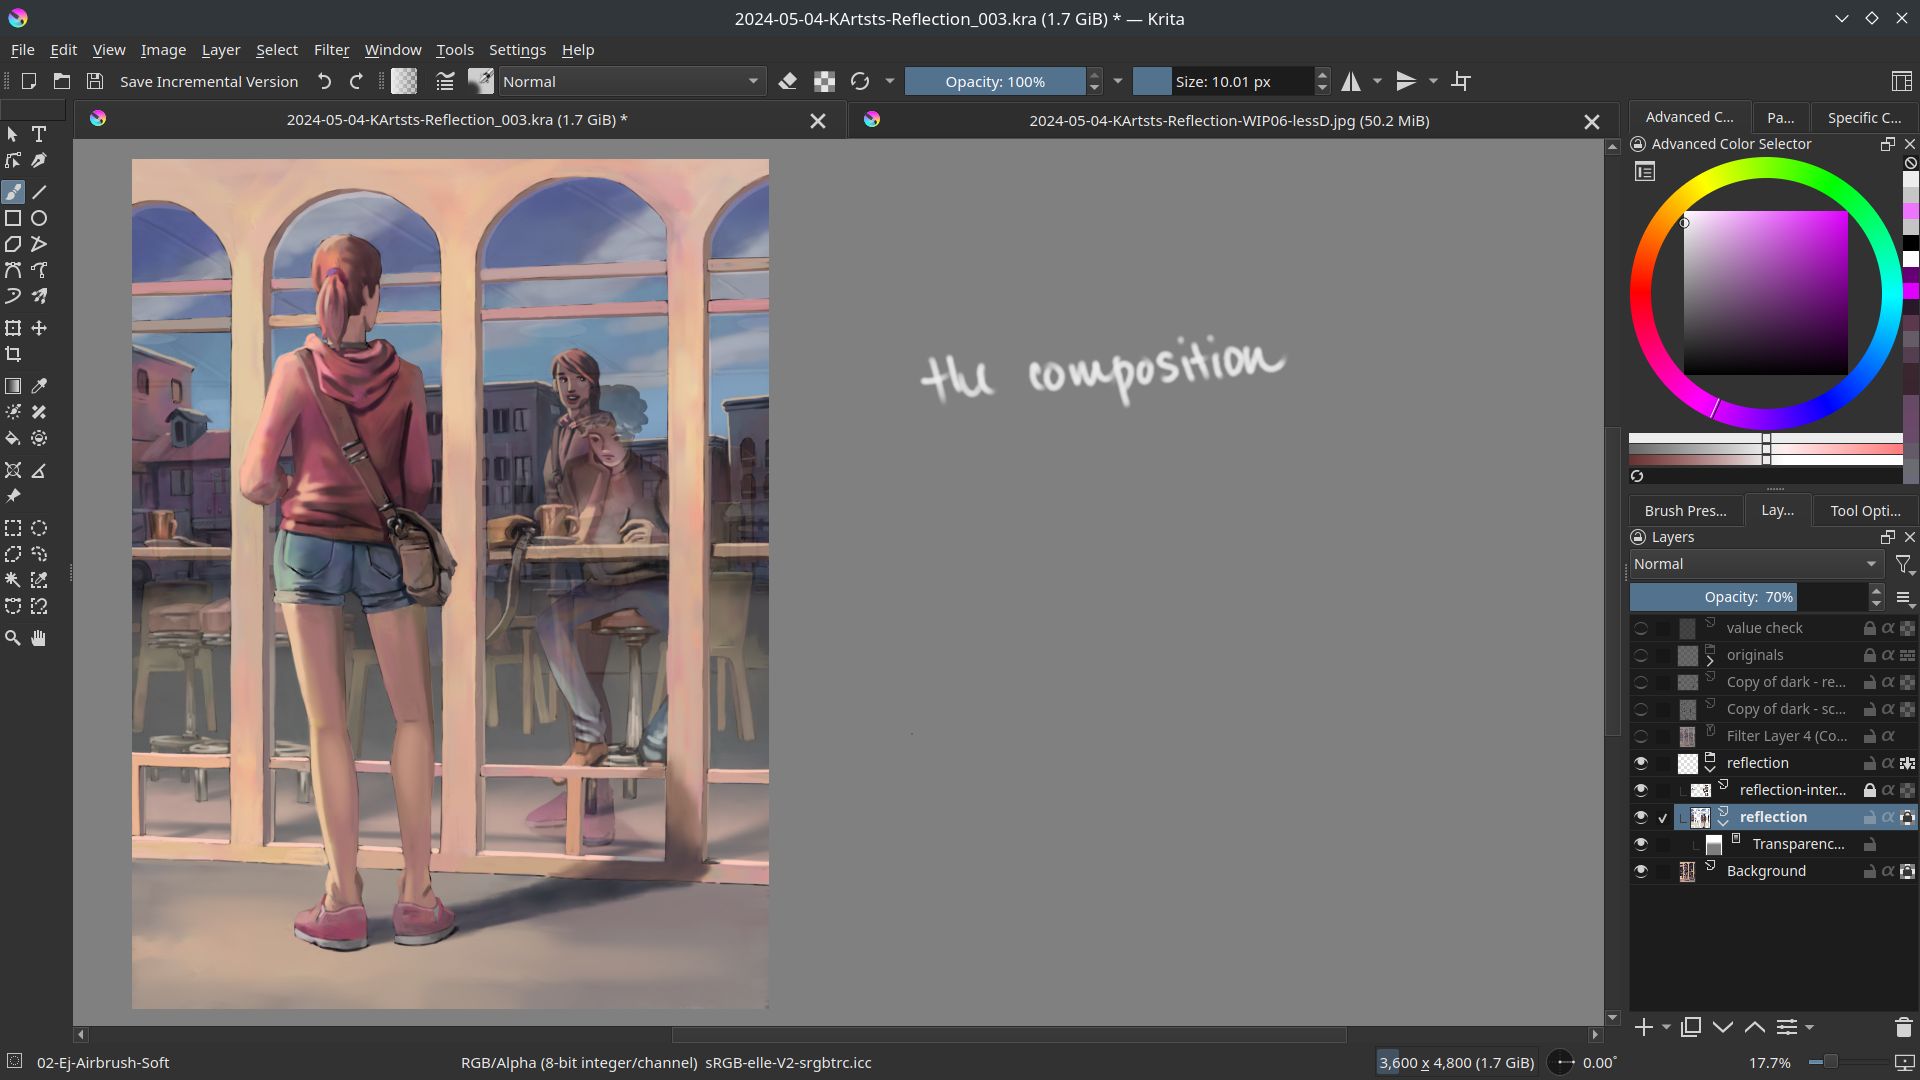Click the Undo arrow in toolbar

point(324,82)
